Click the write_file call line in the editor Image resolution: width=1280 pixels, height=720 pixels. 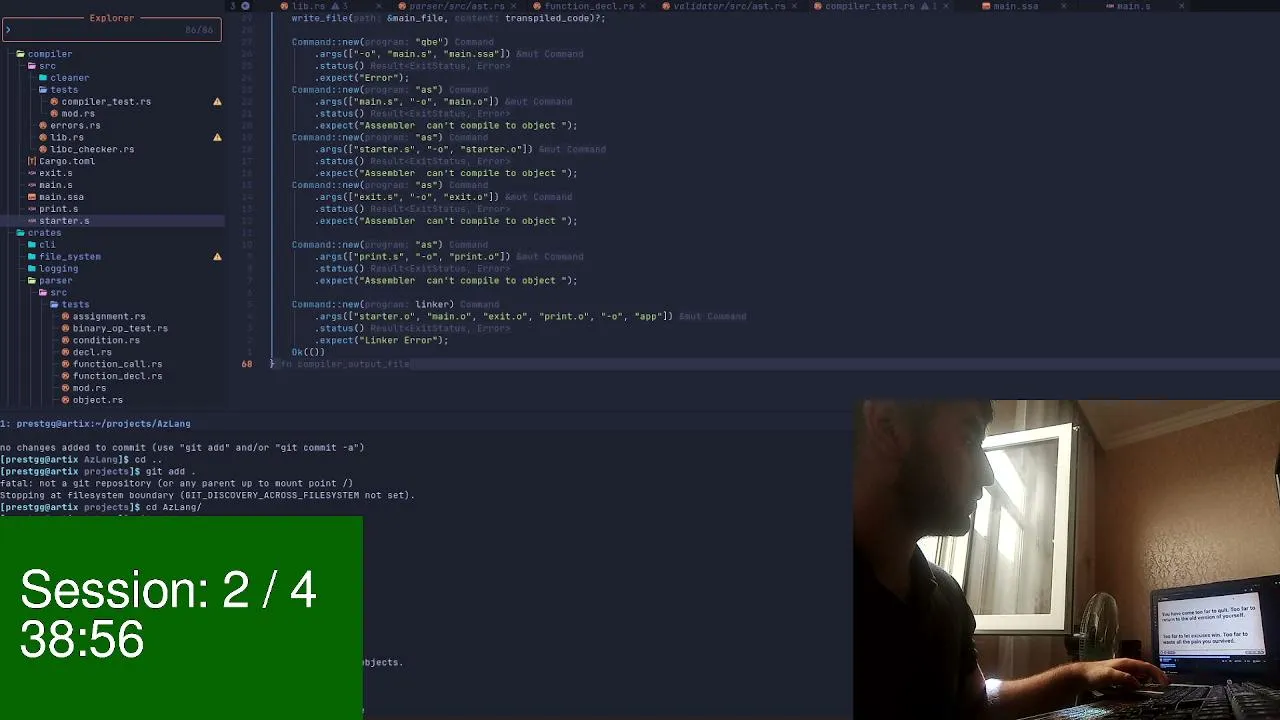[x=448, y=18]
